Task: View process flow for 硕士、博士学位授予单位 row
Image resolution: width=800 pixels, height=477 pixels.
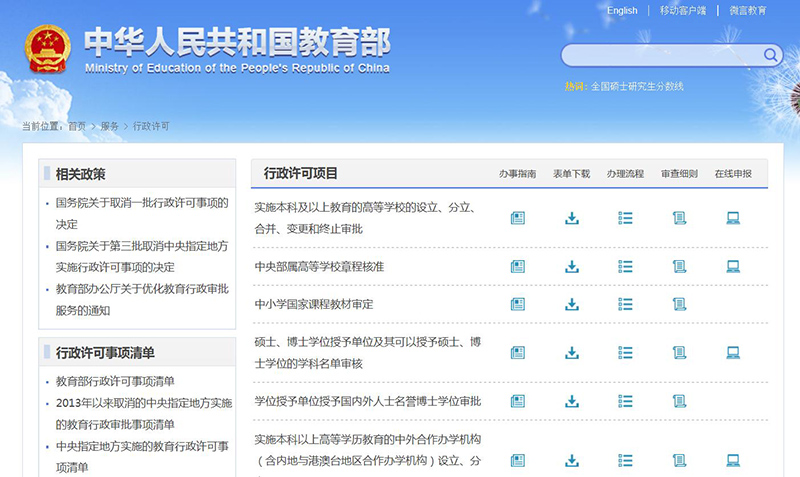Action: (x=626, y=353)
